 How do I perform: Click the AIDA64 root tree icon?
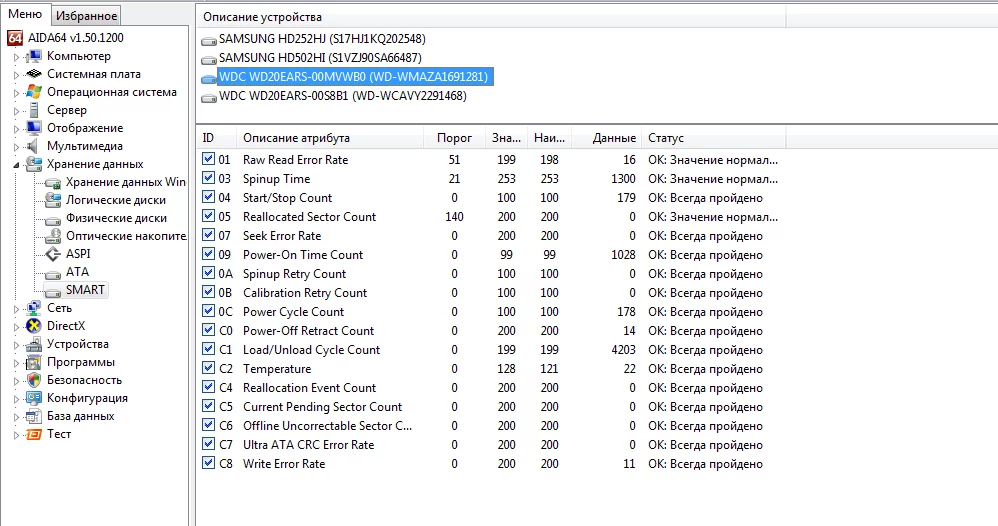coord(15,38)
